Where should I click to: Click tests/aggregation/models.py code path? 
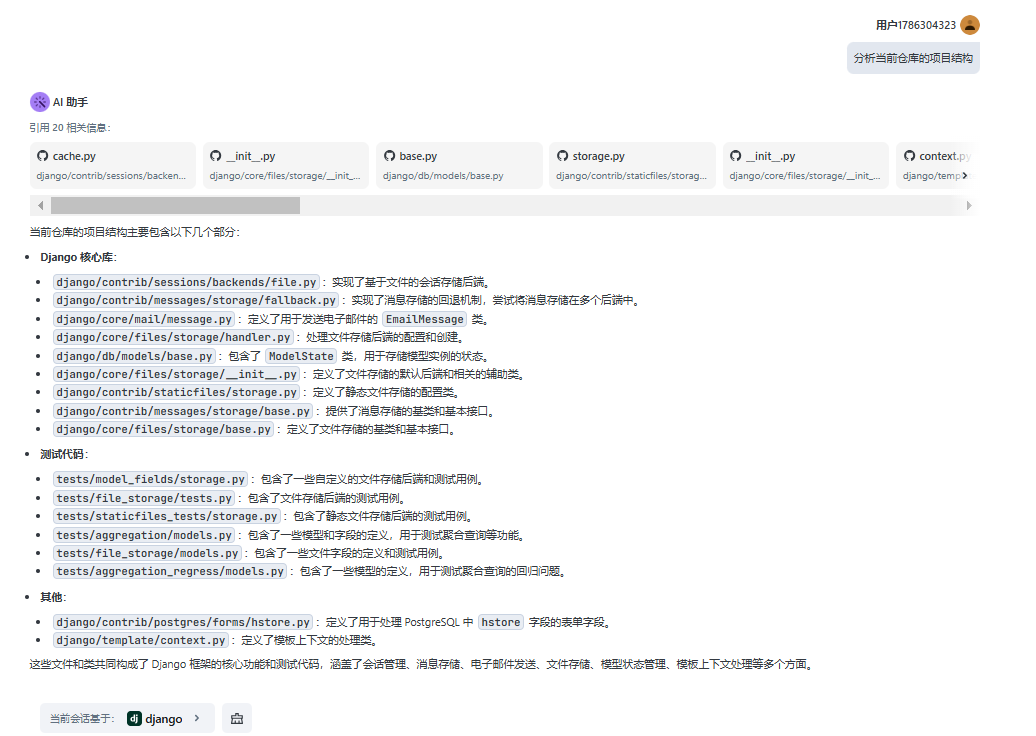click(x=144, y=535)
